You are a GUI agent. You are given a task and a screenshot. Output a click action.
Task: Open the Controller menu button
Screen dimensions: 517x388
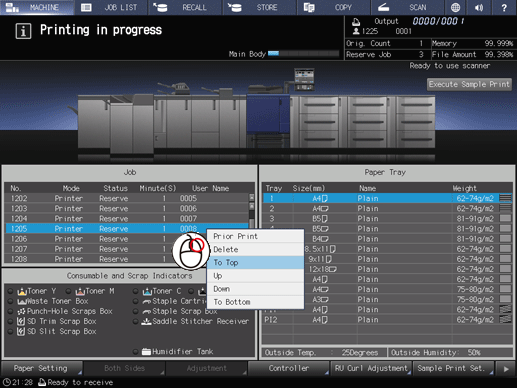coord(289,368)
